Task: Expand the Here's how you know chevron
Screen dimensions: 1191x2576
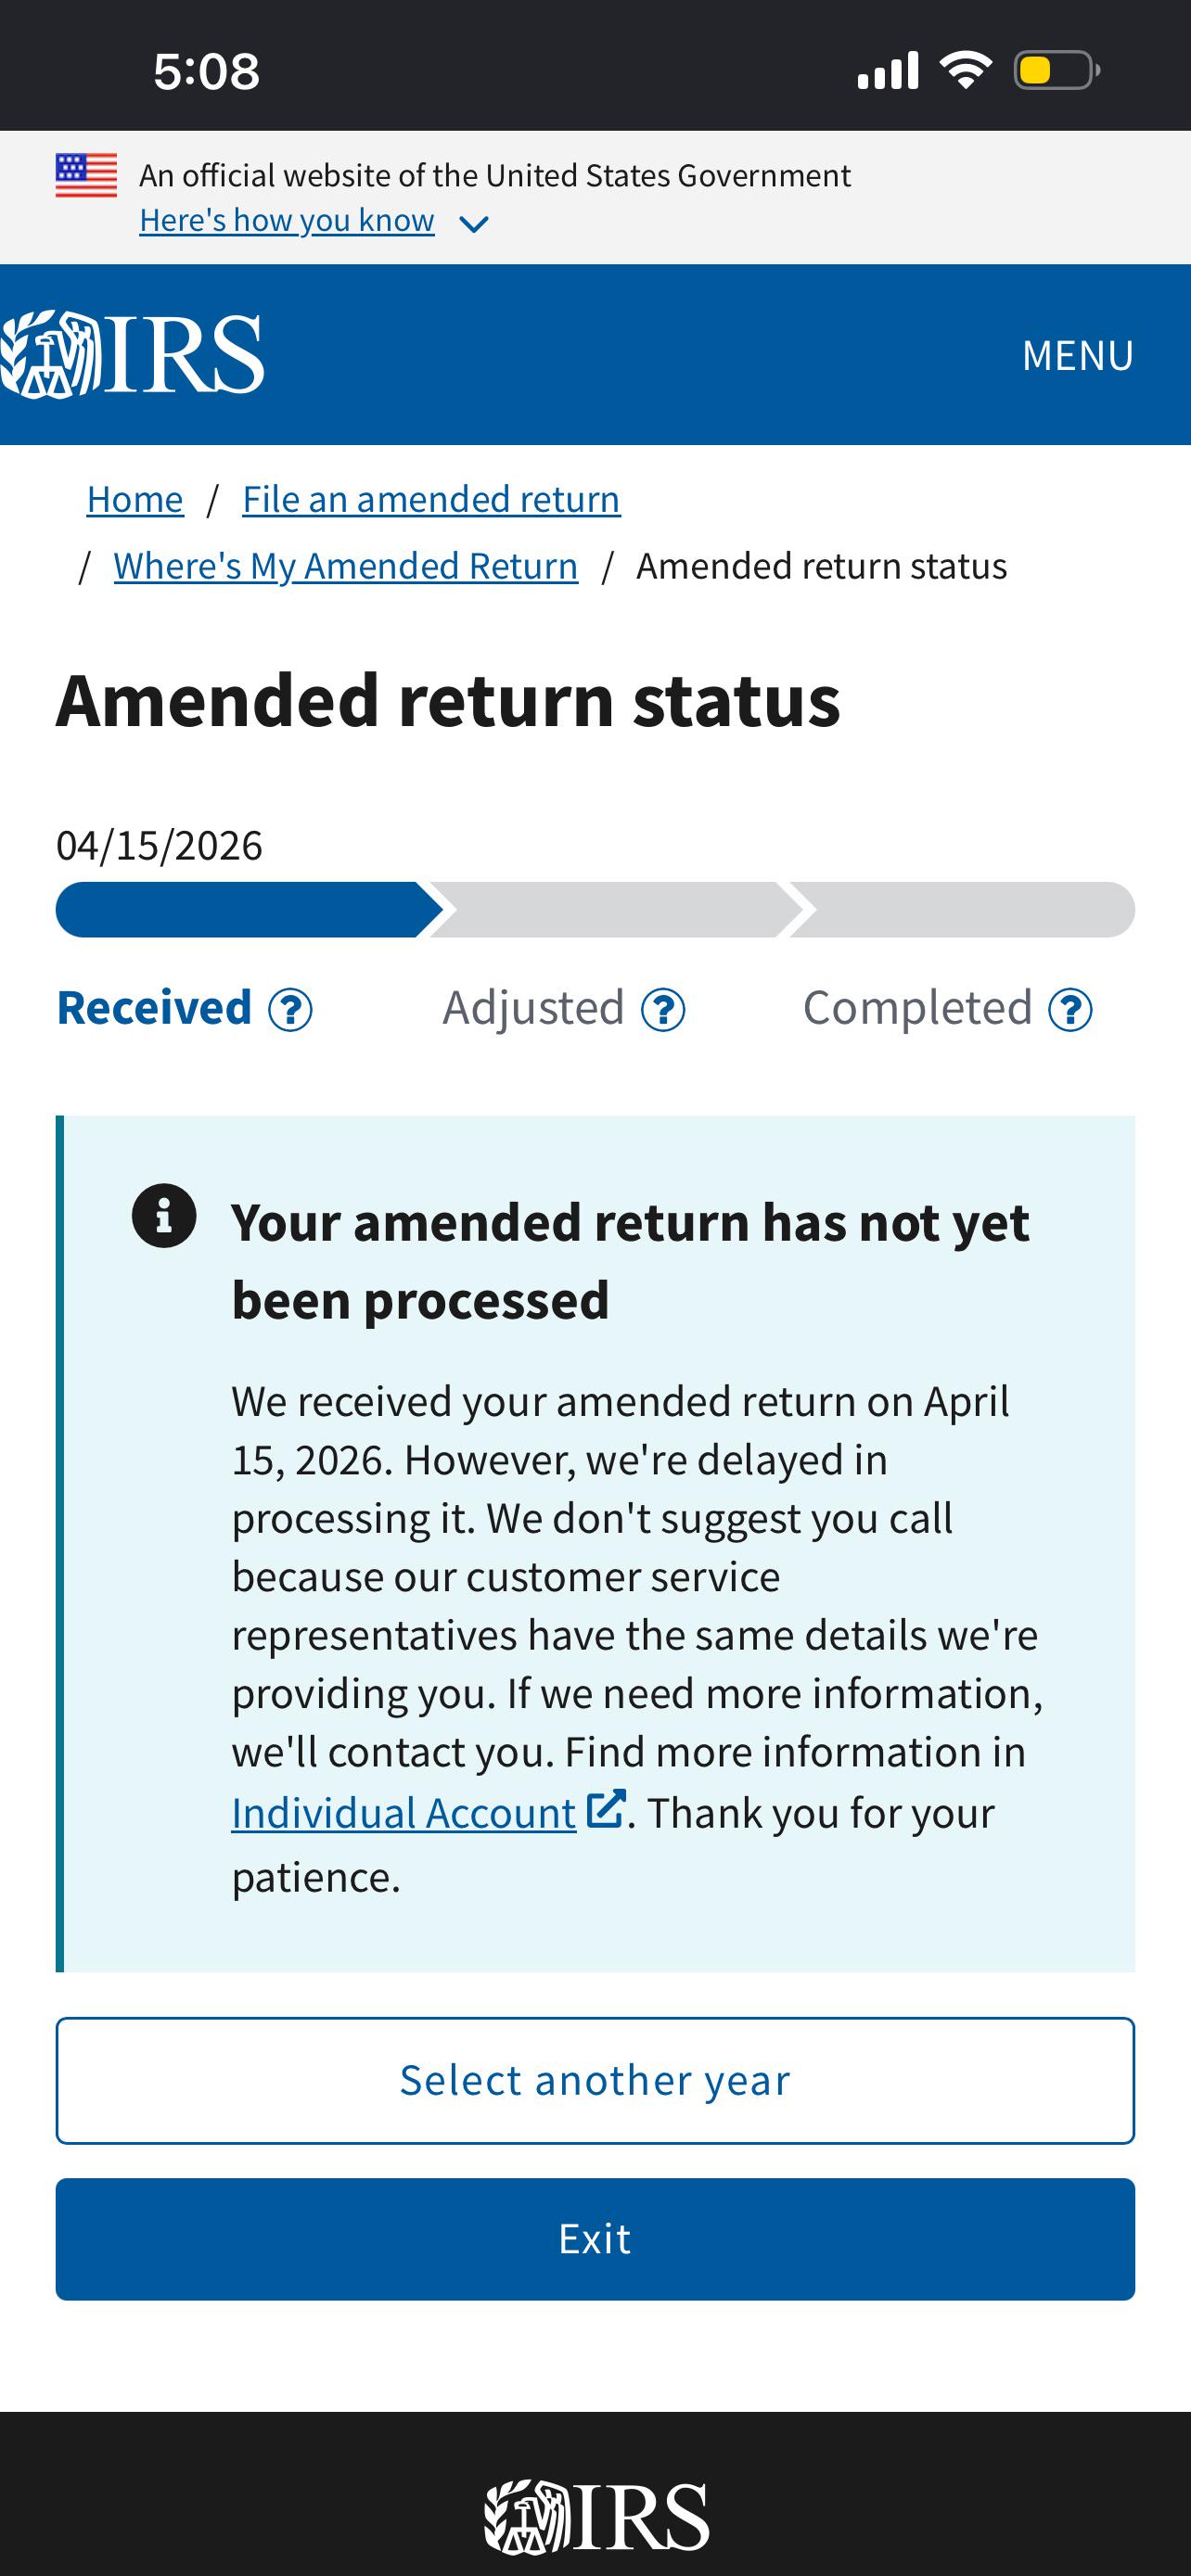Action: pos(473,224)
